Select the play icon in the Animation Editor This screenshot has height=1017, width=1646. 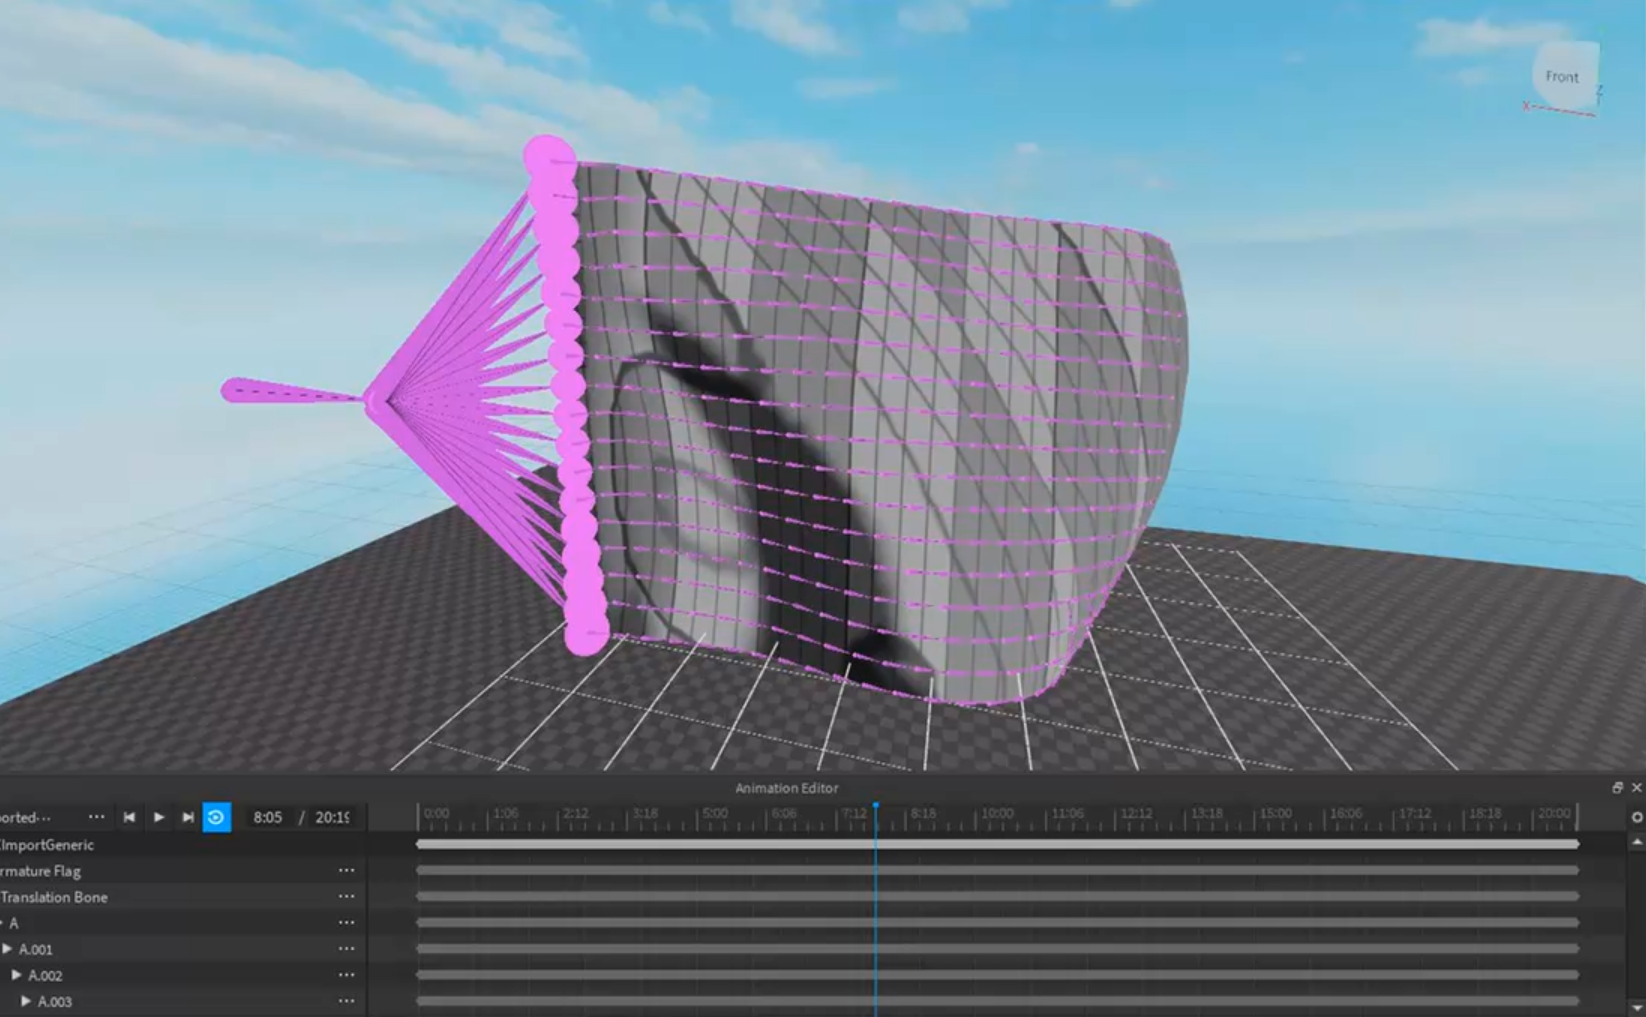[160, 817]
